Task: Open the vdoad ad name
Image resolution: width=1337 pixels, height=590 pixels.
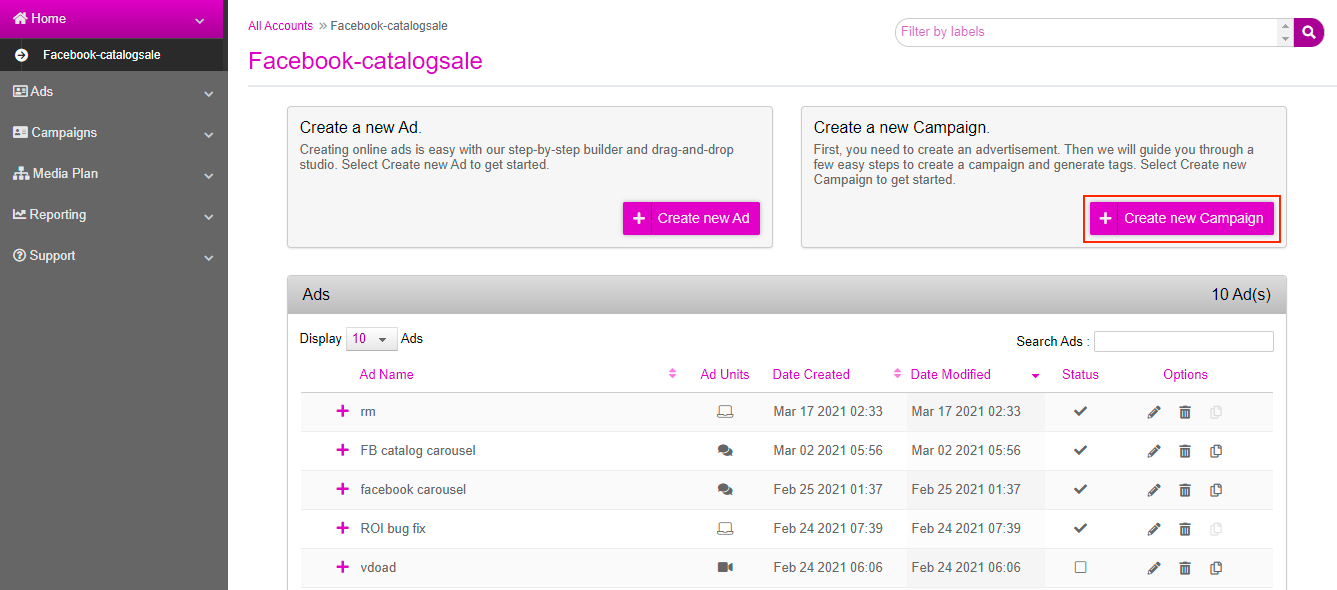Action: [x=378, y=568]
